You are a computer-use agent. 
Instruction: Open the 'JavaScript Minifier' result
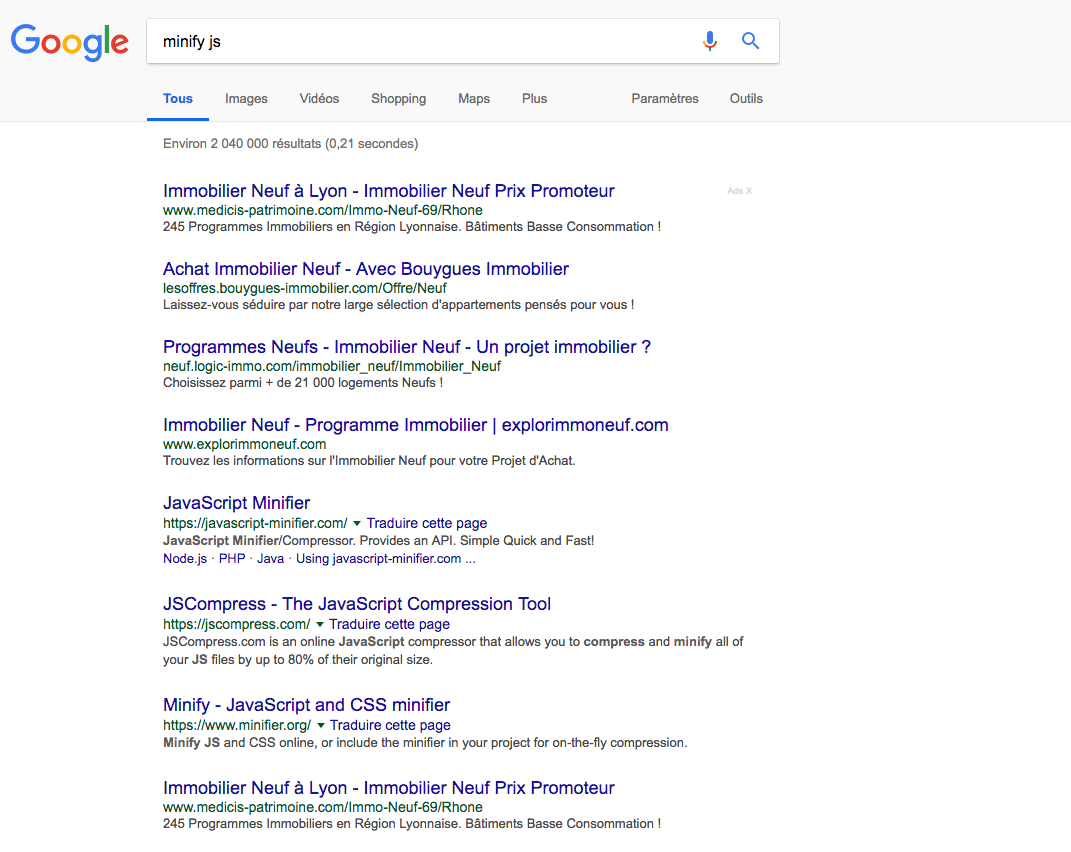[236, 502]
